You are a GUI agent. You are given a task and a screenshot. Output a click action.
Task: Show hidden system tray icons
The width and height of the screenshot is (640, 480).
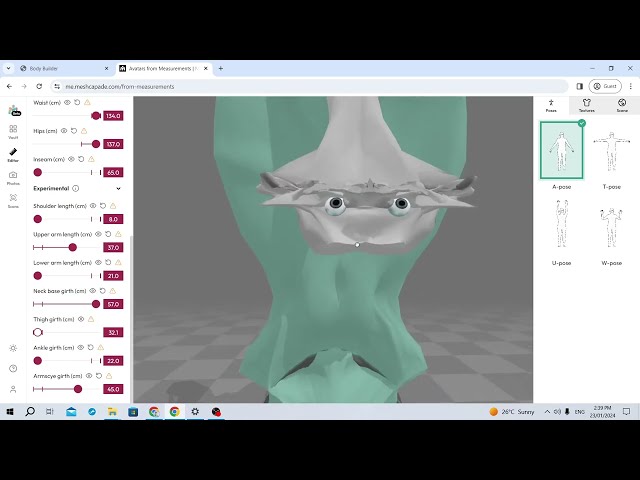point(547,412)
